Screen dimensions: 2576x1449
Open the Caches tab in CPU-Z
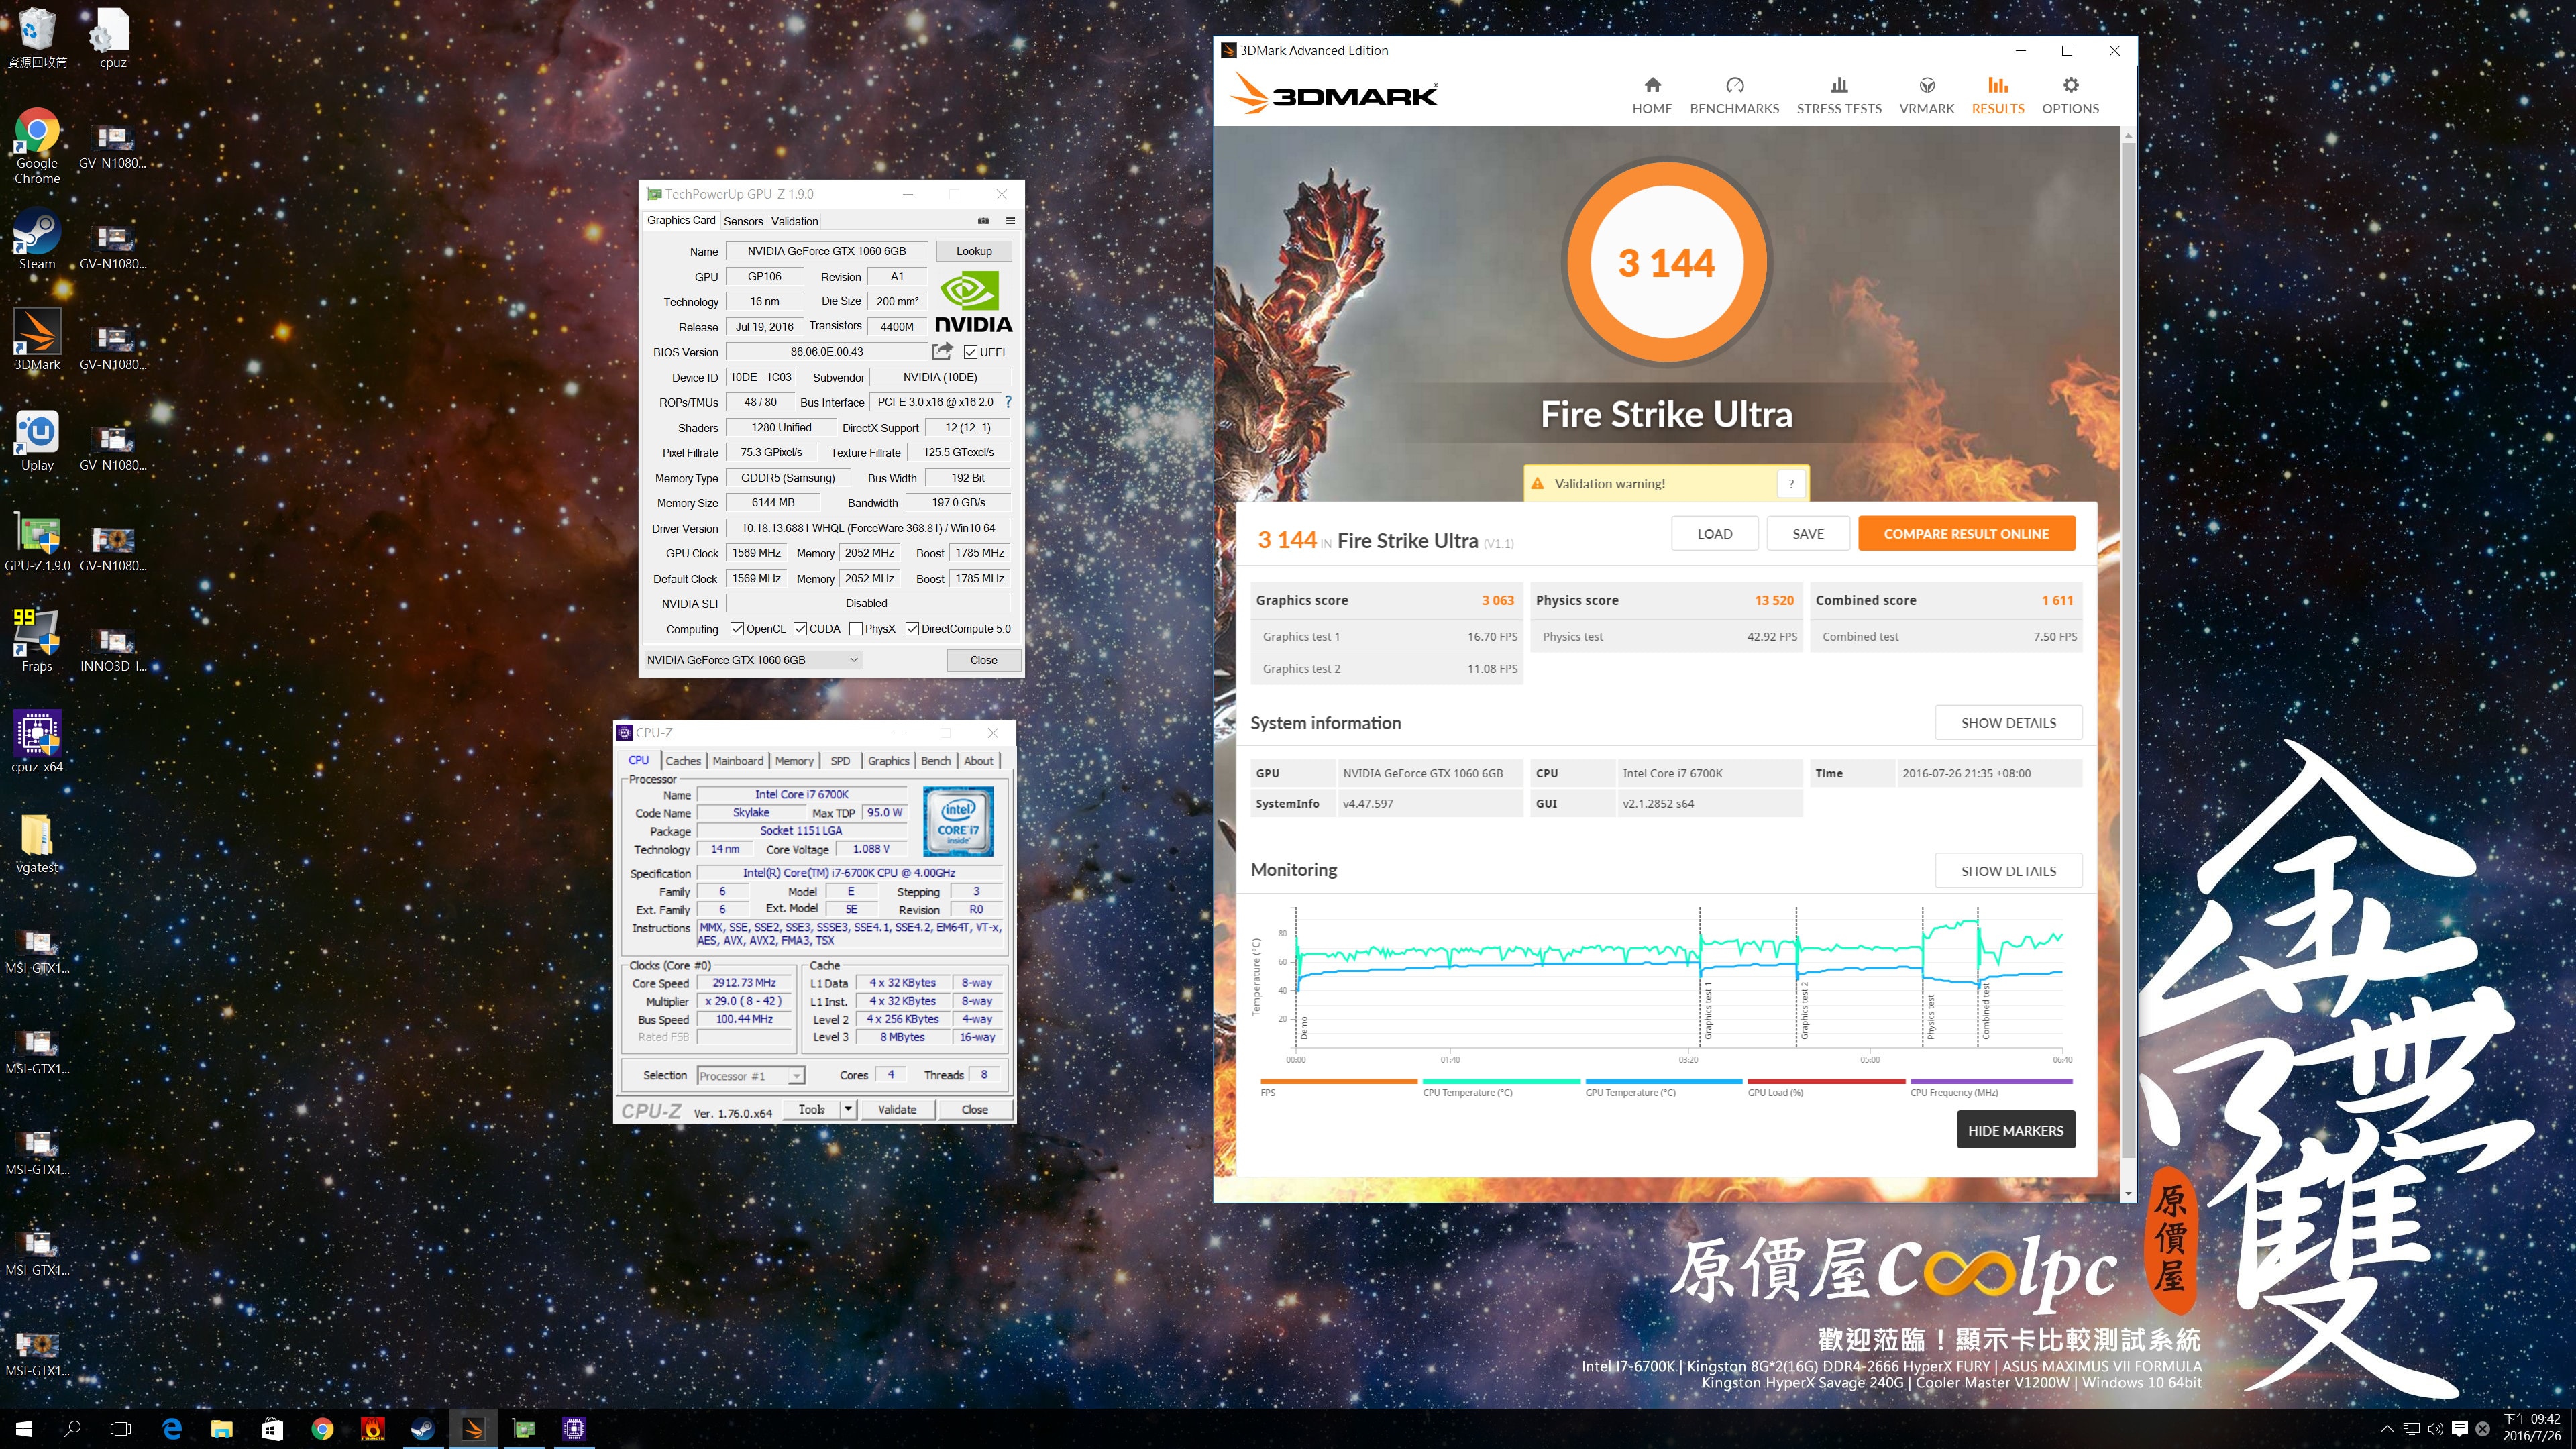point(683,761)
